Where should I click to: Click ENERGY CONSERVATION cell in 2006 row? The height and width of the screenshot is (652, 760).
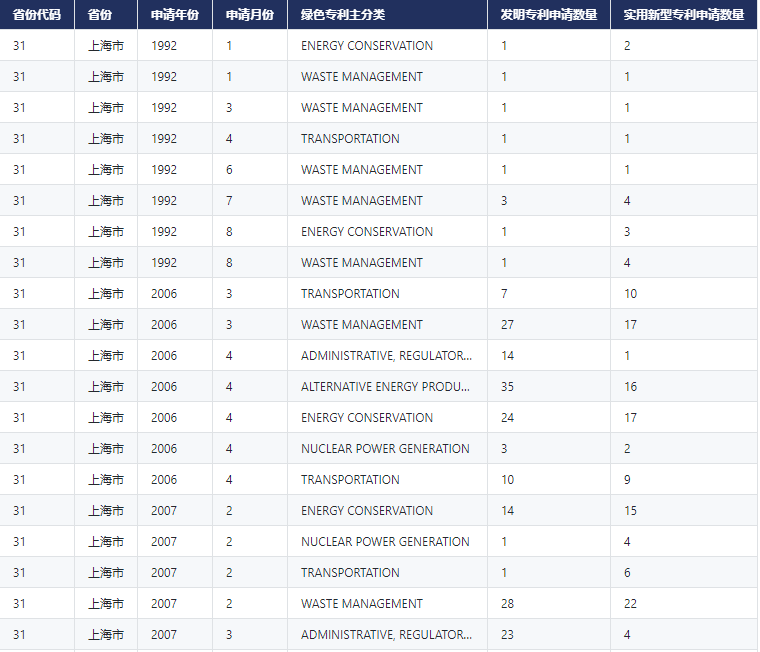pos(387,418)
